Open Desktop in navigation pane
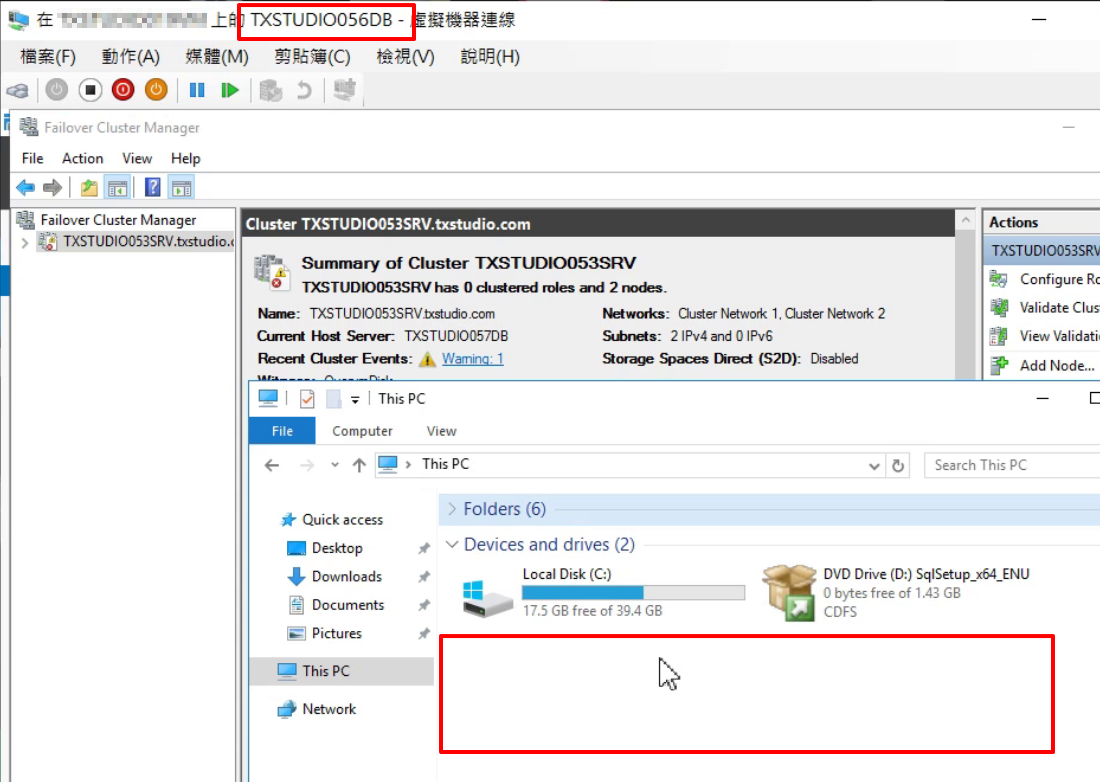Viewport: 1100px width, 782px height. pos(326,548)
